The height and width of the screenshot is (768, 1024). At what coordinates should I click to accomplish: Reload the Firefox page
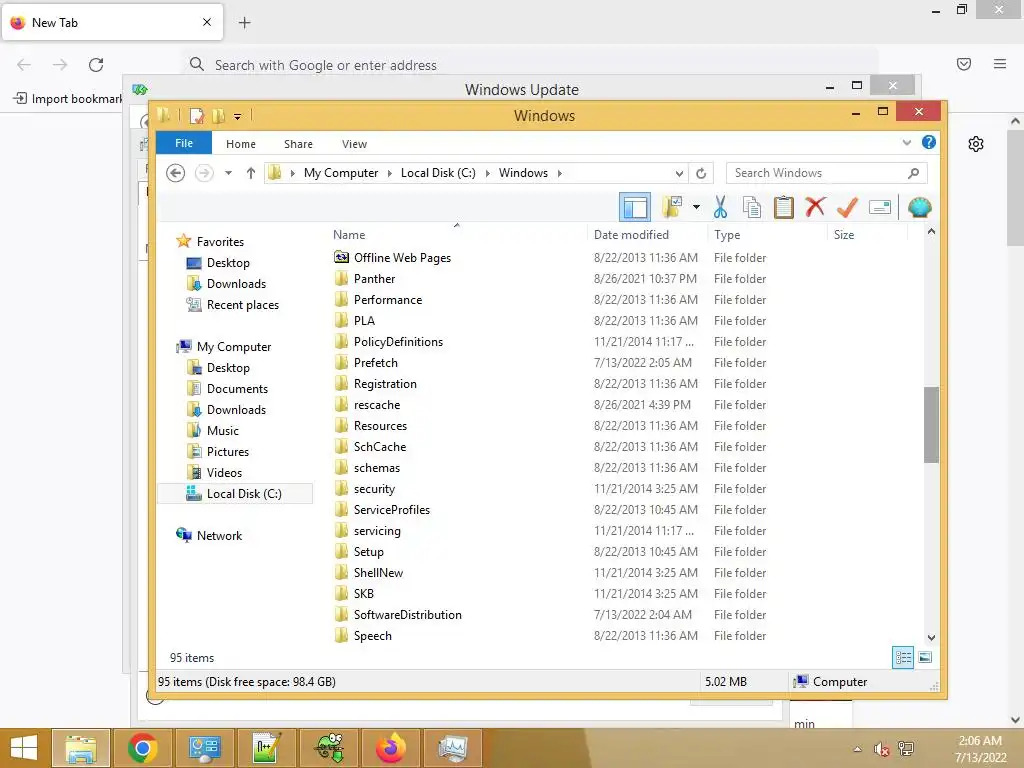point(96,65)
